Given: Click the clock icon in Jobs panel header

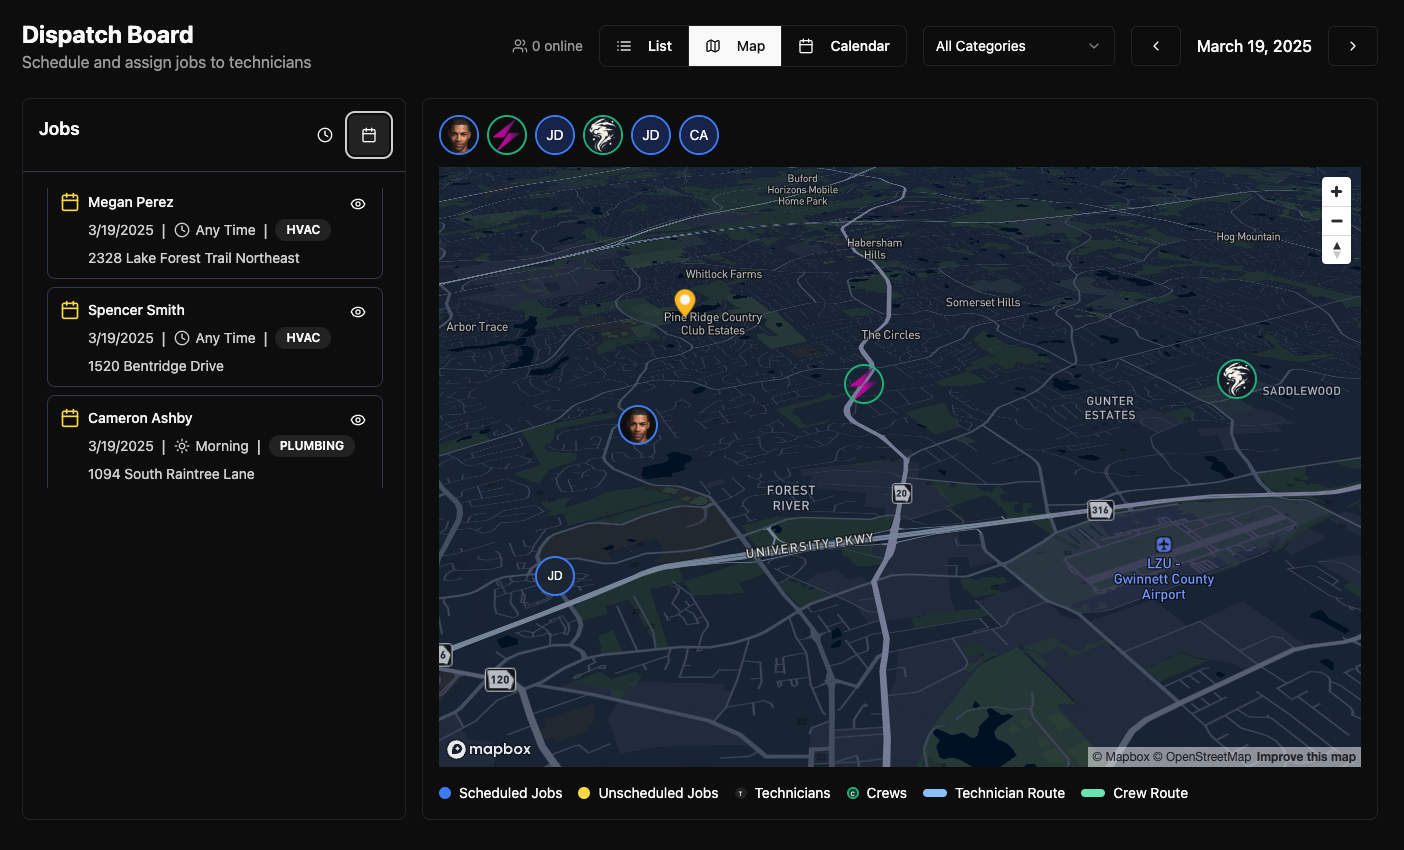Looking at the screenshot, I should pos(325,135).
